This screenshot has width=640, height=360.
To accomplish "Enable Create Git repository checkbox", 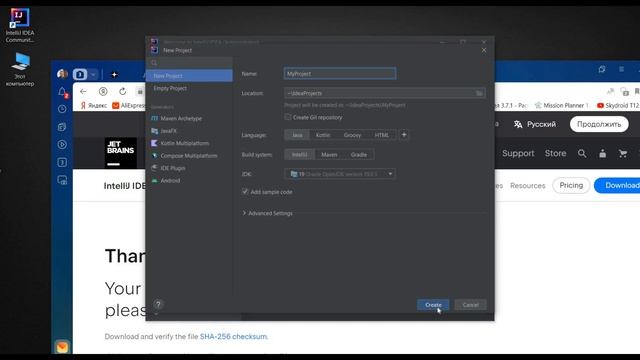I will (x=288, y=117).
